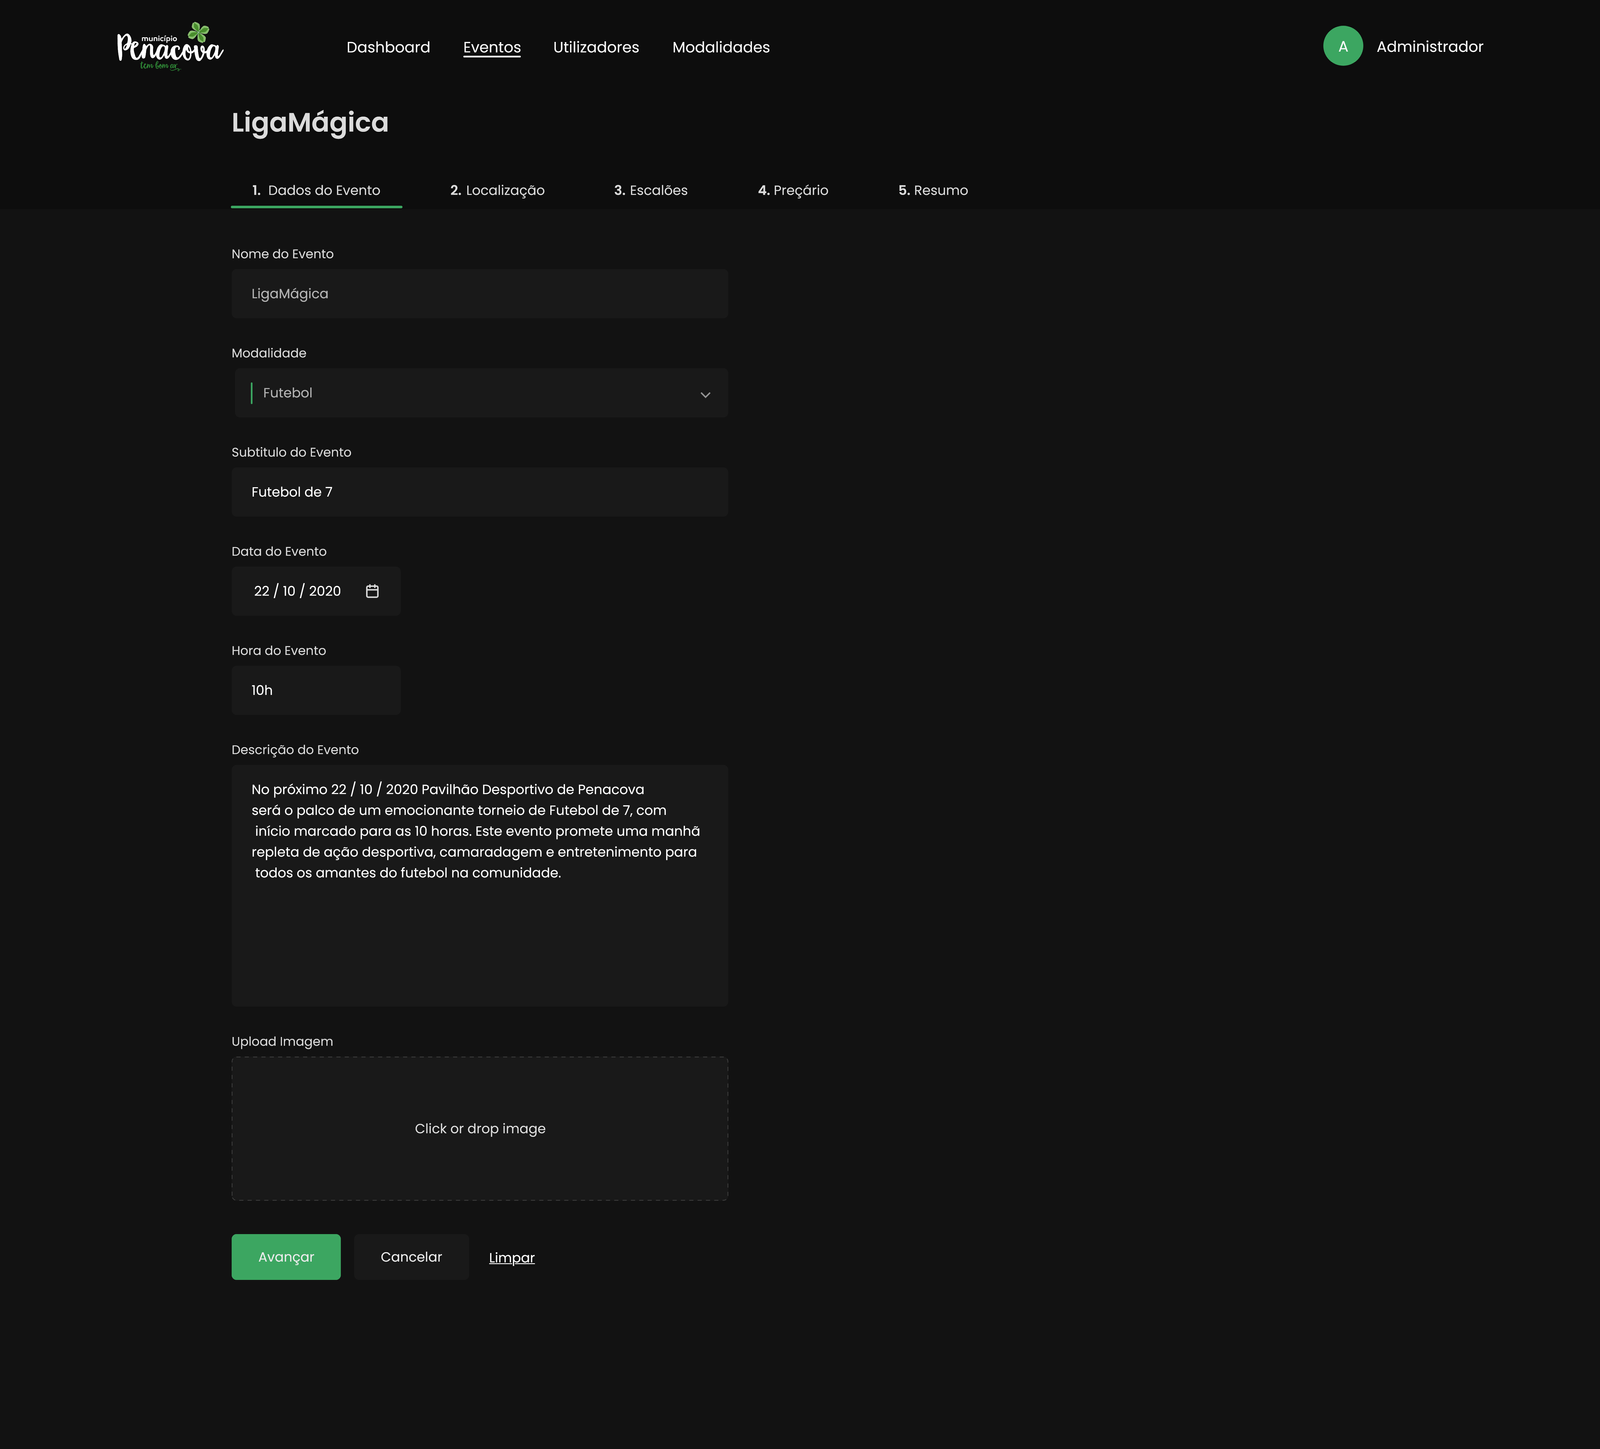This screenshot has height=1449, width=1600.
Task: Go to Dashboard in navigation
Action: (x=388, y=47)
